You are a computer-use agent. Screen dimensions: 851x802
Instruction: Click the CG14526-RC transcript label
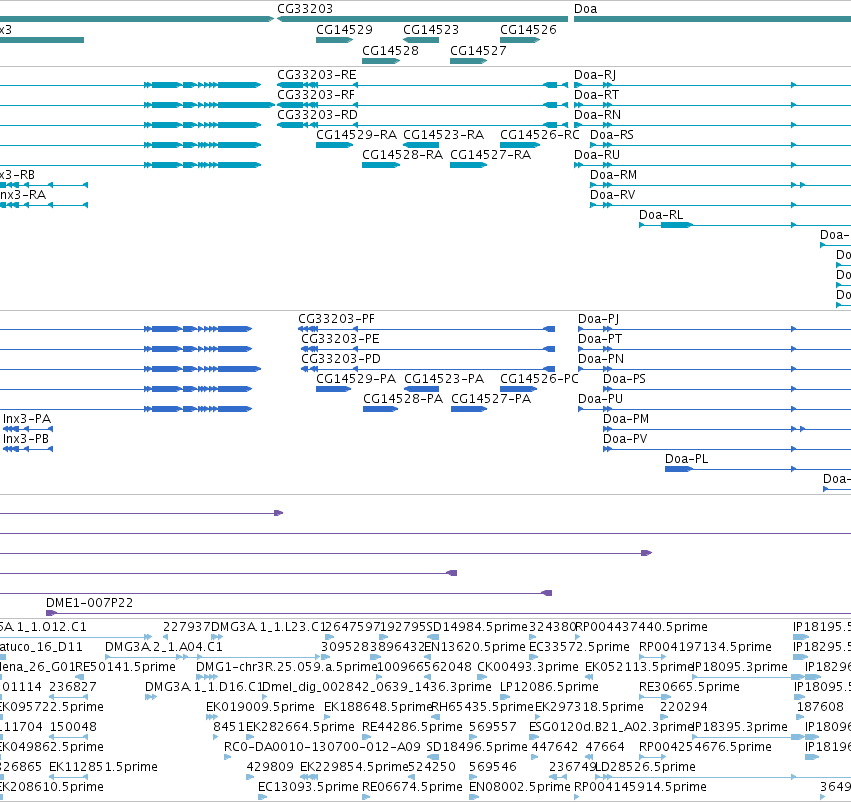(x=539, y=135)
